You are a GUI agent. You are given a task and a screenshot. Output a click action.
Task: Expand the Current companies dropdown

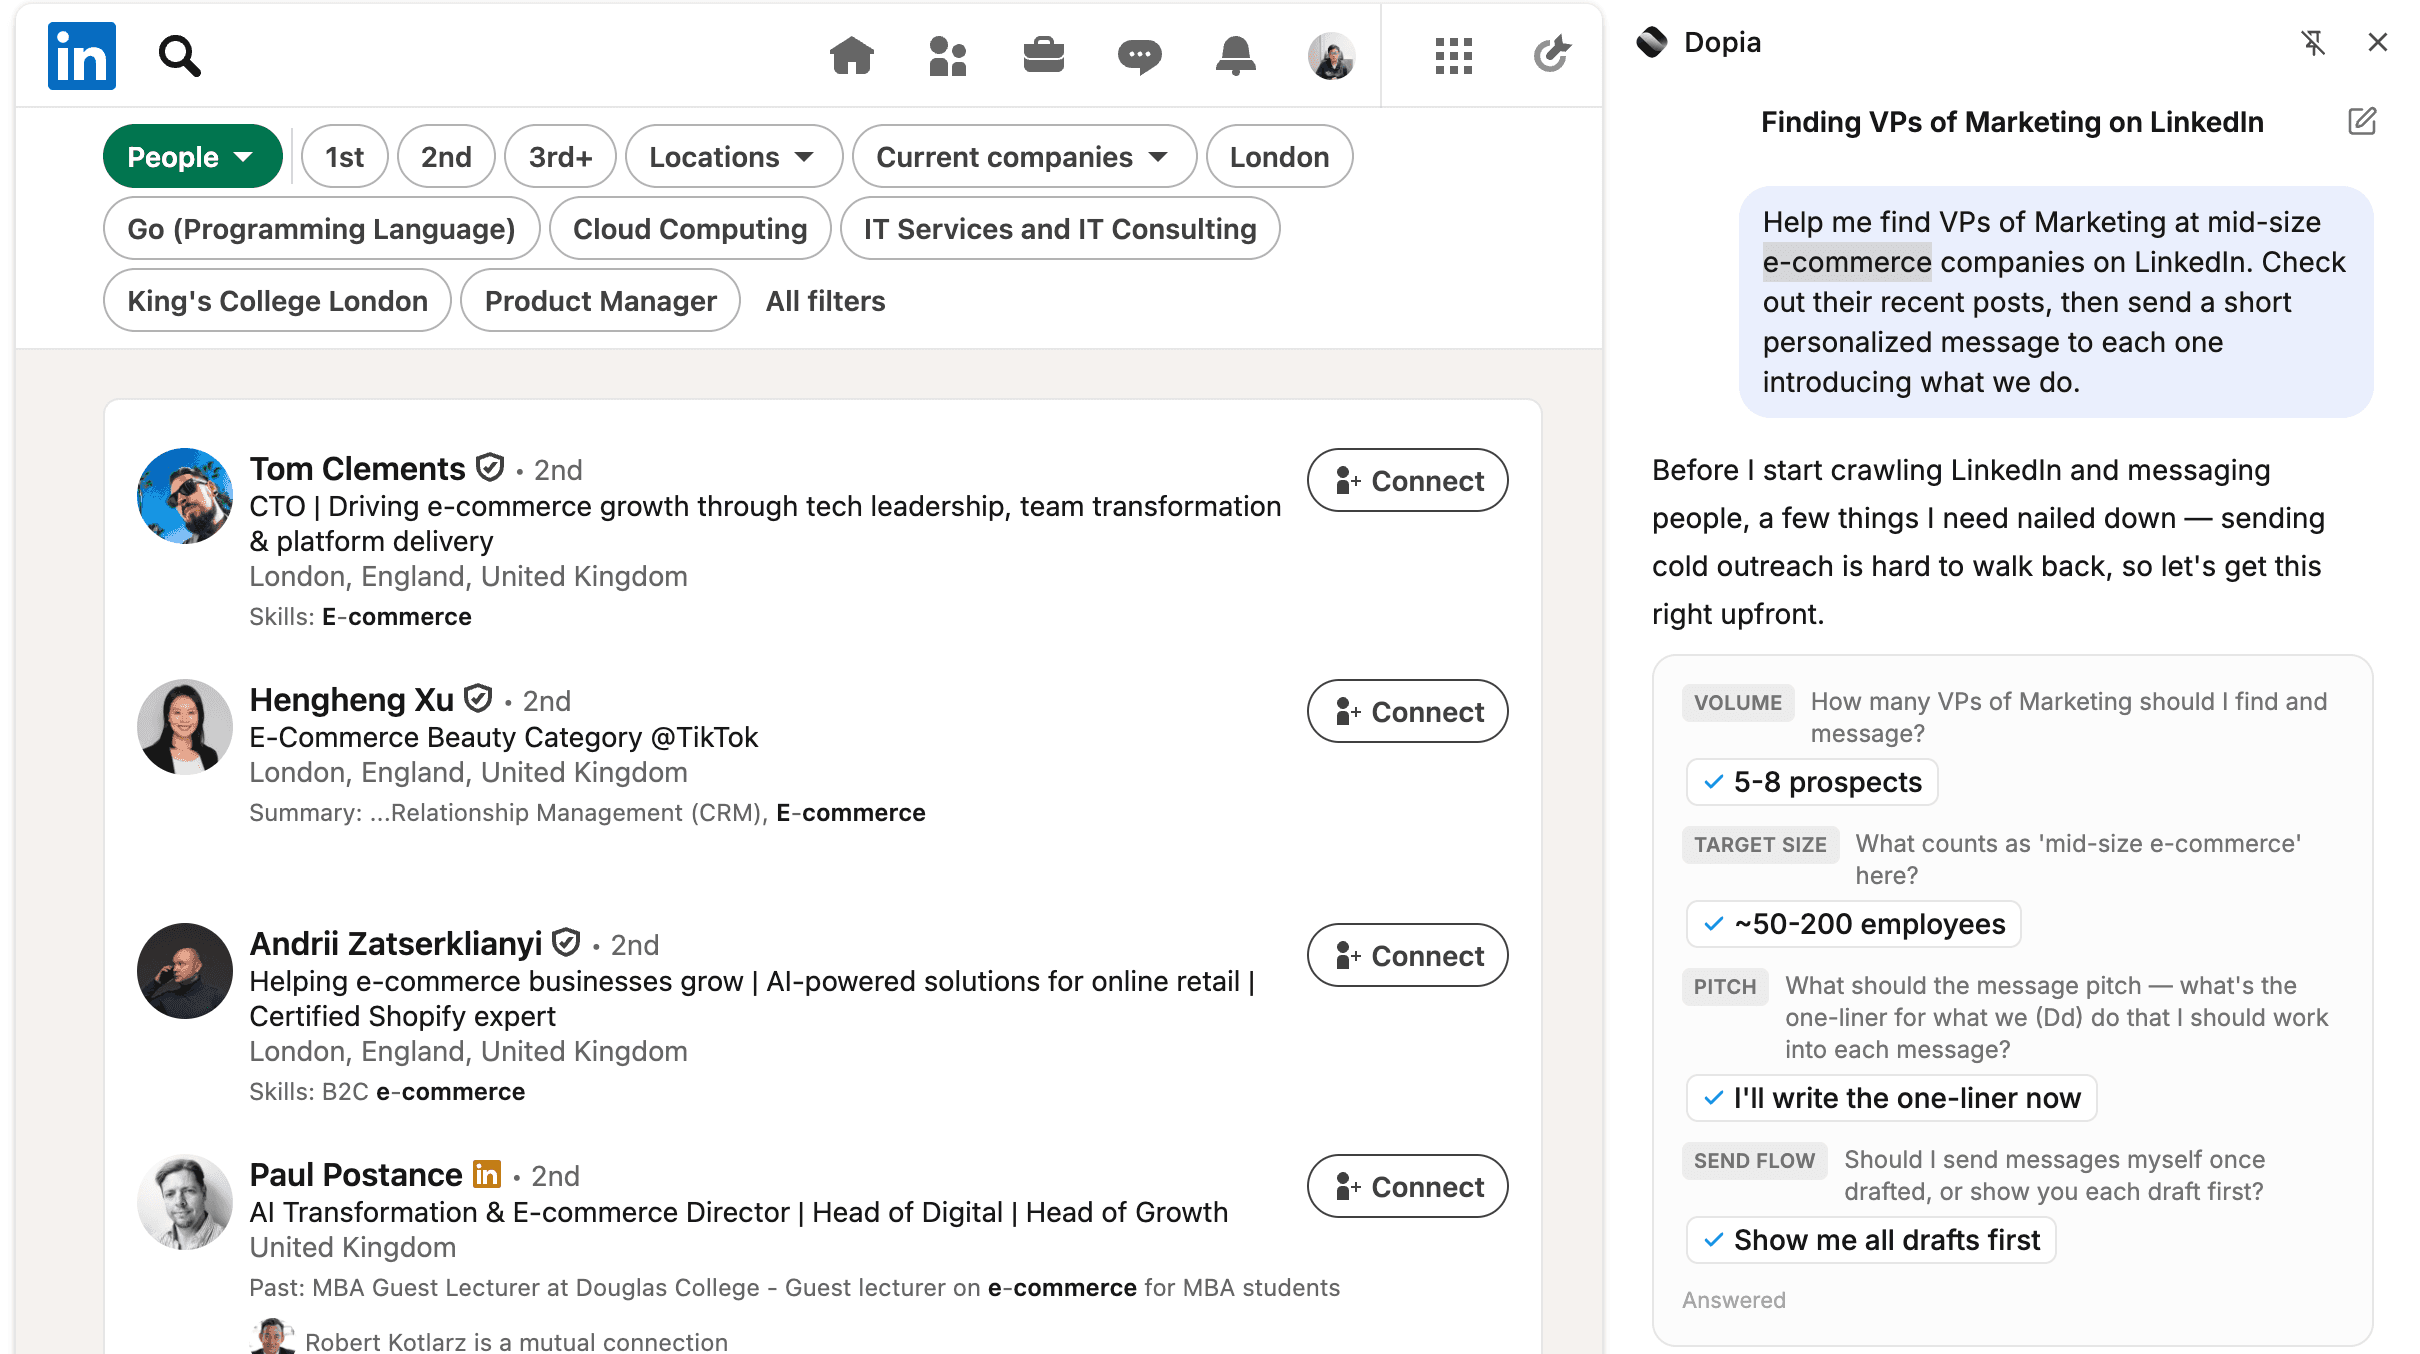pos(1024,157)
